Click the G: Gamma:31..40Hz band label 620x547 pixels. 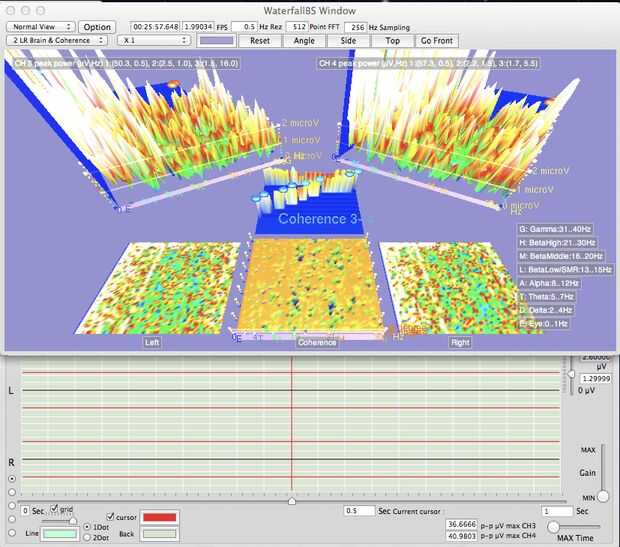click(x=555, y=229)
